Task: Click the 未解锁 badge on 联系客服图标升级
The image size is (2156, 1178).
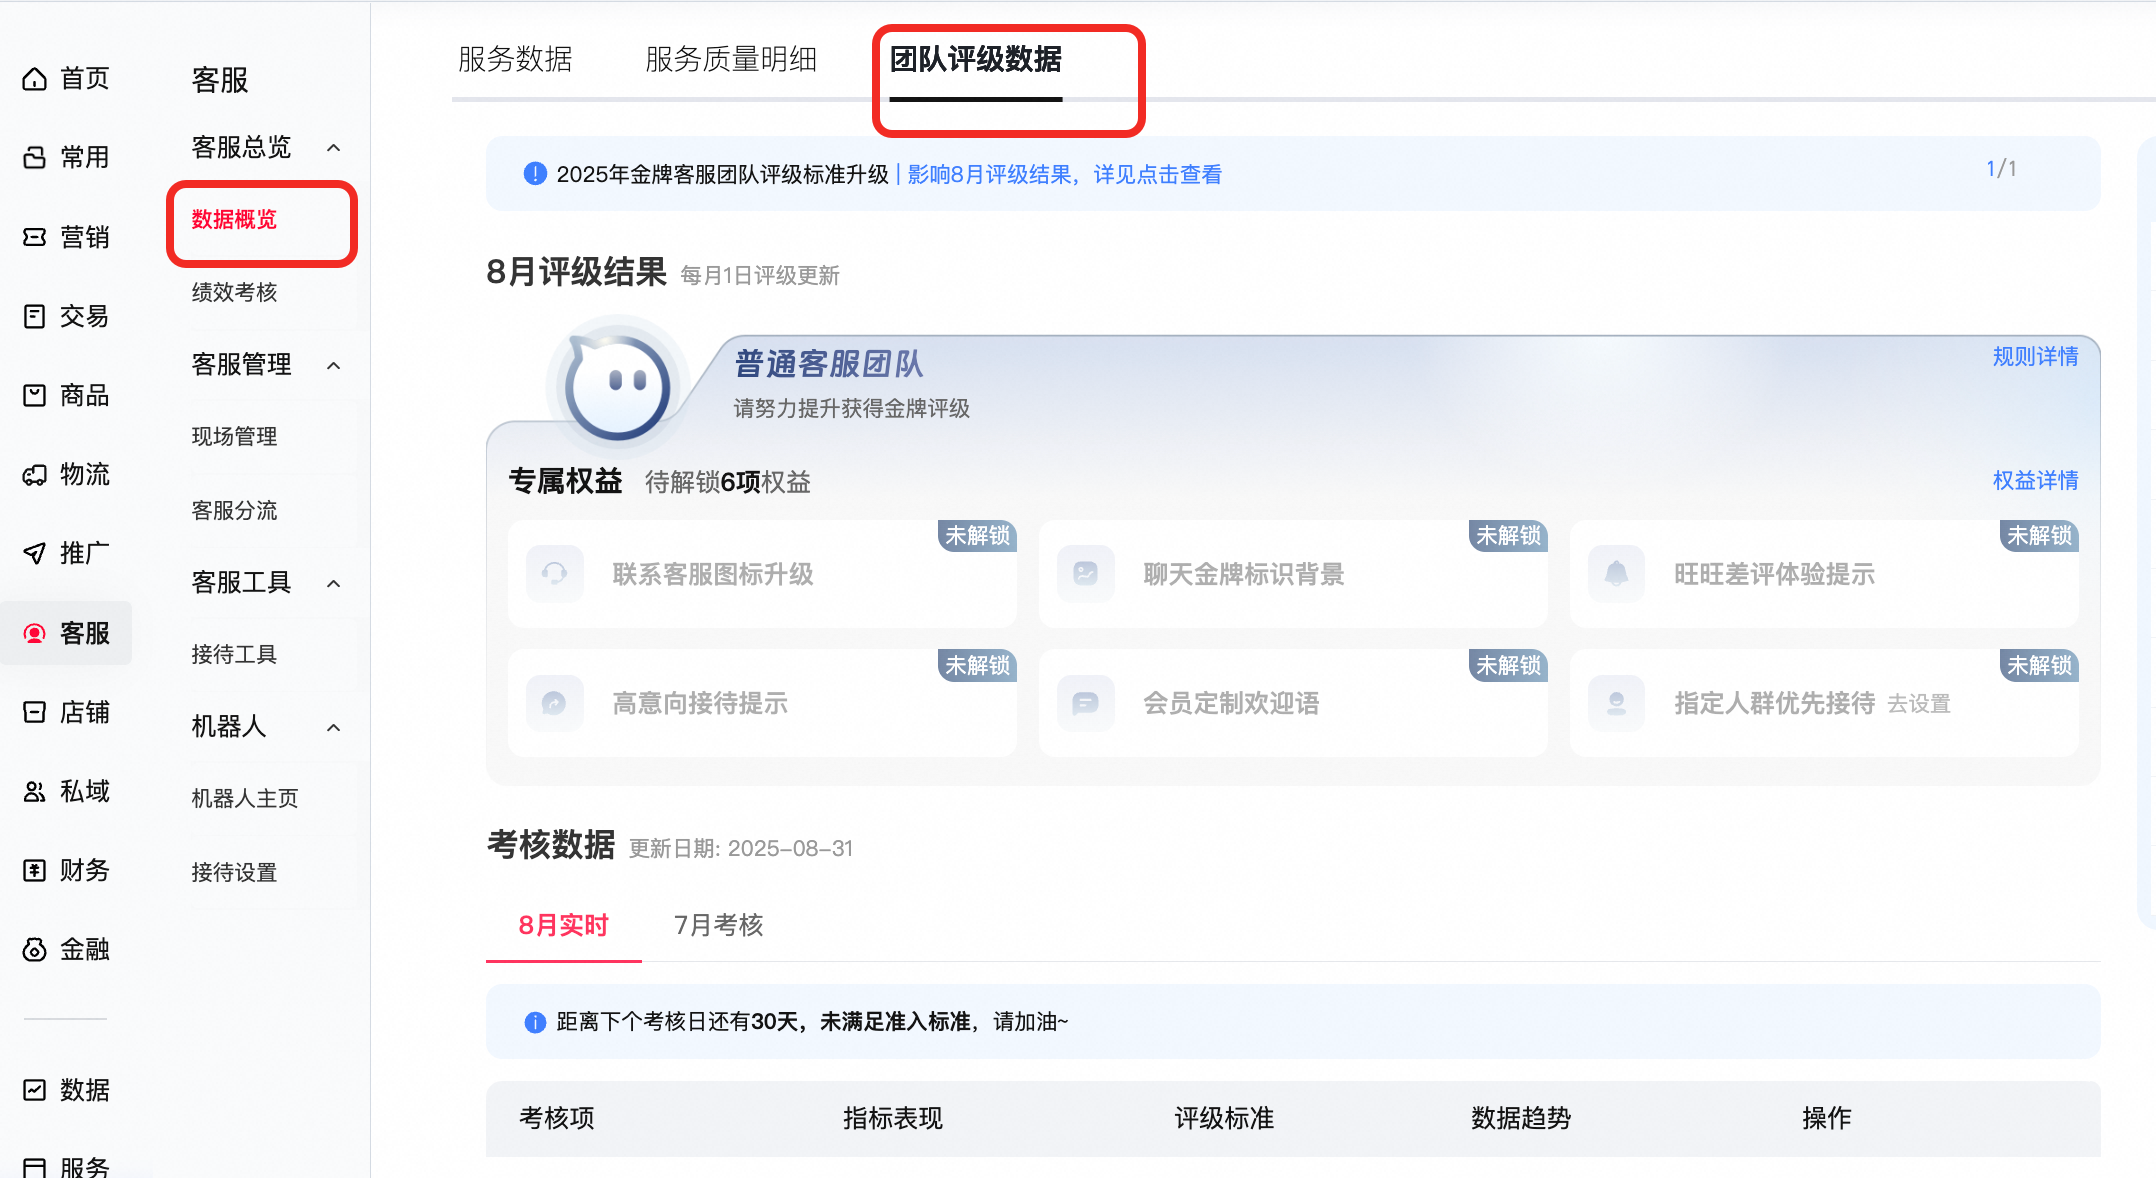Action: (978, 536)
